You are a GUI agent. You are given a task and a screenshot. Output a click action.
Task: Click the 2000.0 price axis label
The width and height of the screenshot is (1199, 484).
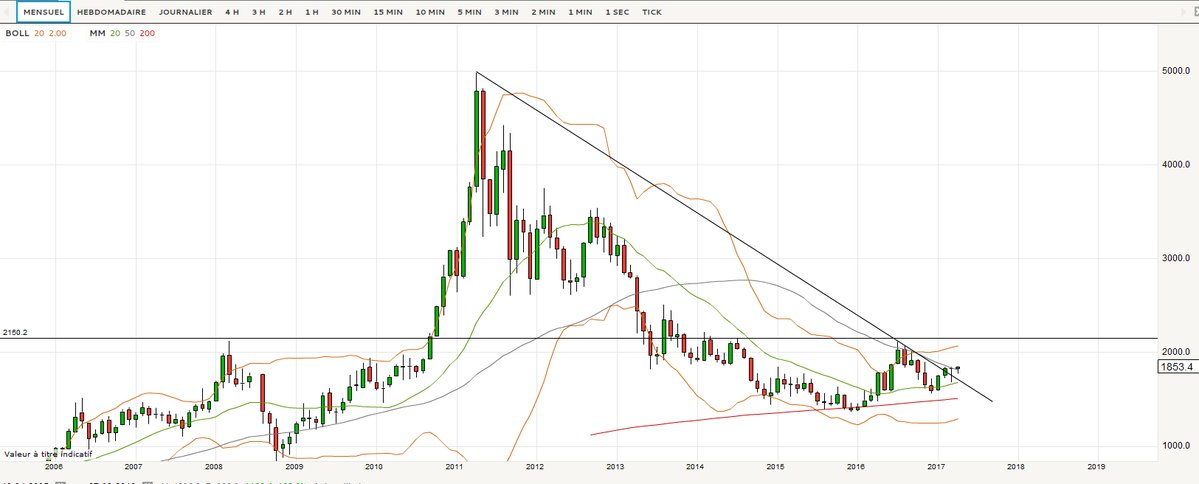coord(1174,352)
